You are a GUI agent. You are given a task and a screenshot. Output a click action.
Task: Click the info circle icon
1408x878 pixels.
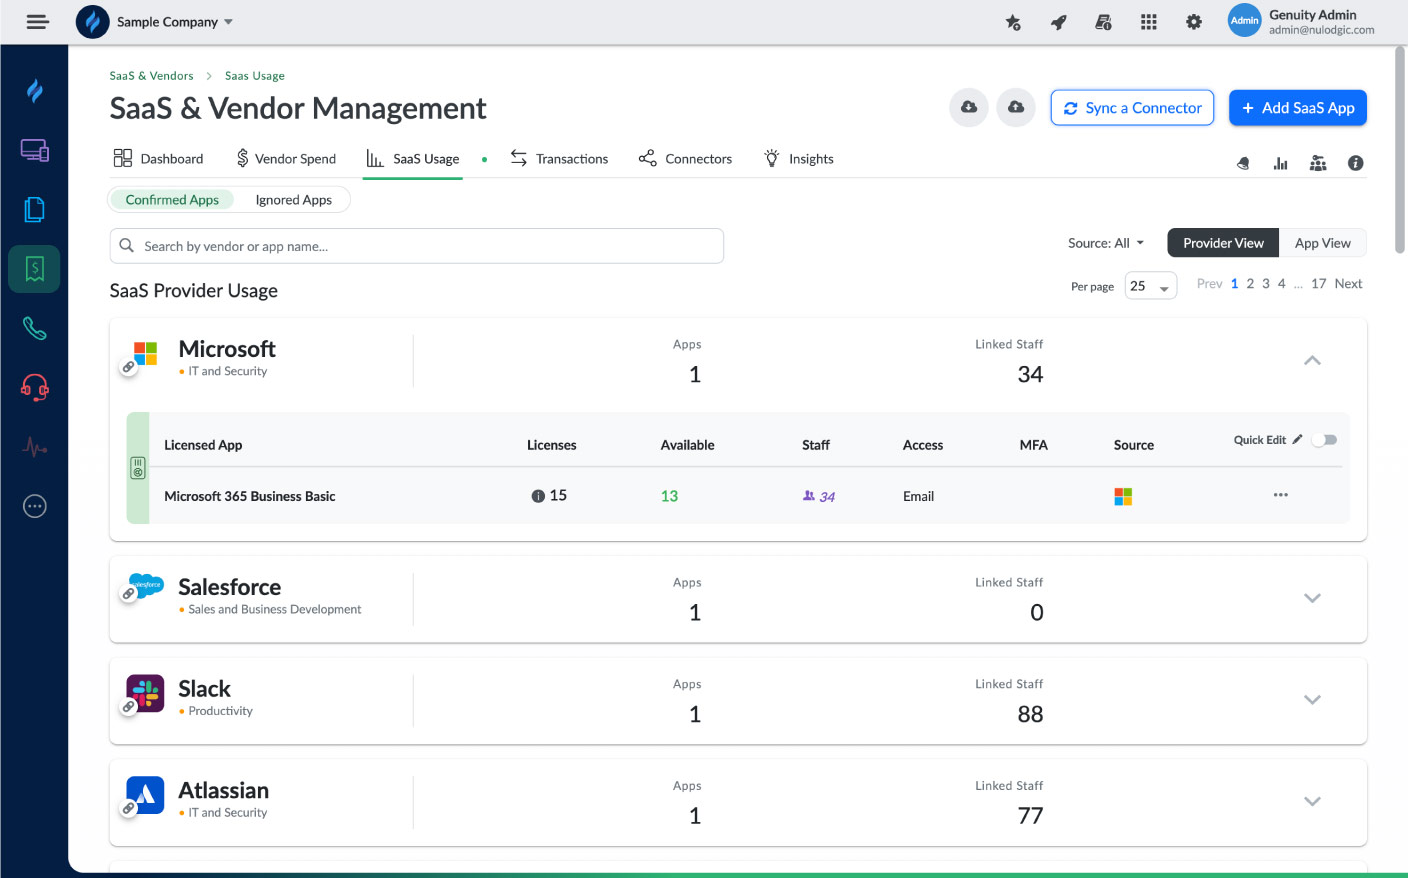1356,163
